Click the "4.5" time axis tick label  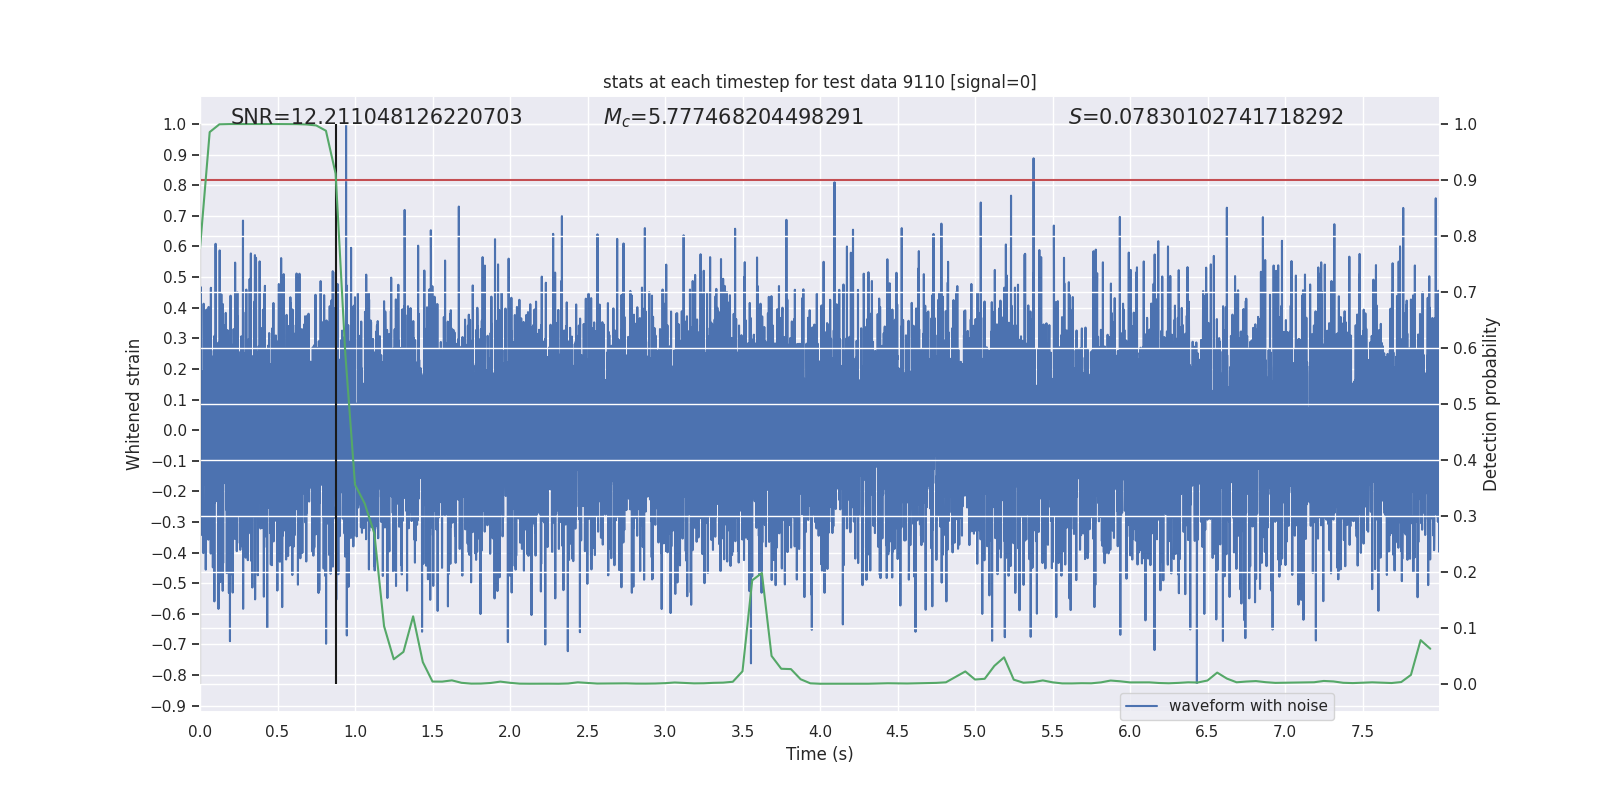pos(897,731)
